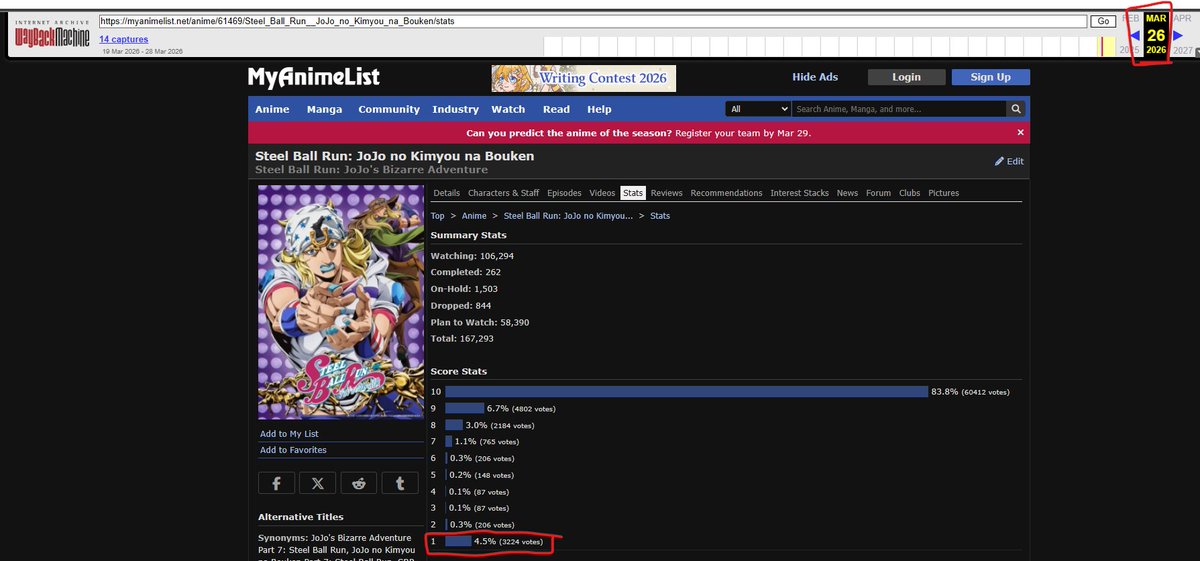Open the MyAnimeList logo
This screenshot has width=1200, height=561.
(x=314, y=77)
